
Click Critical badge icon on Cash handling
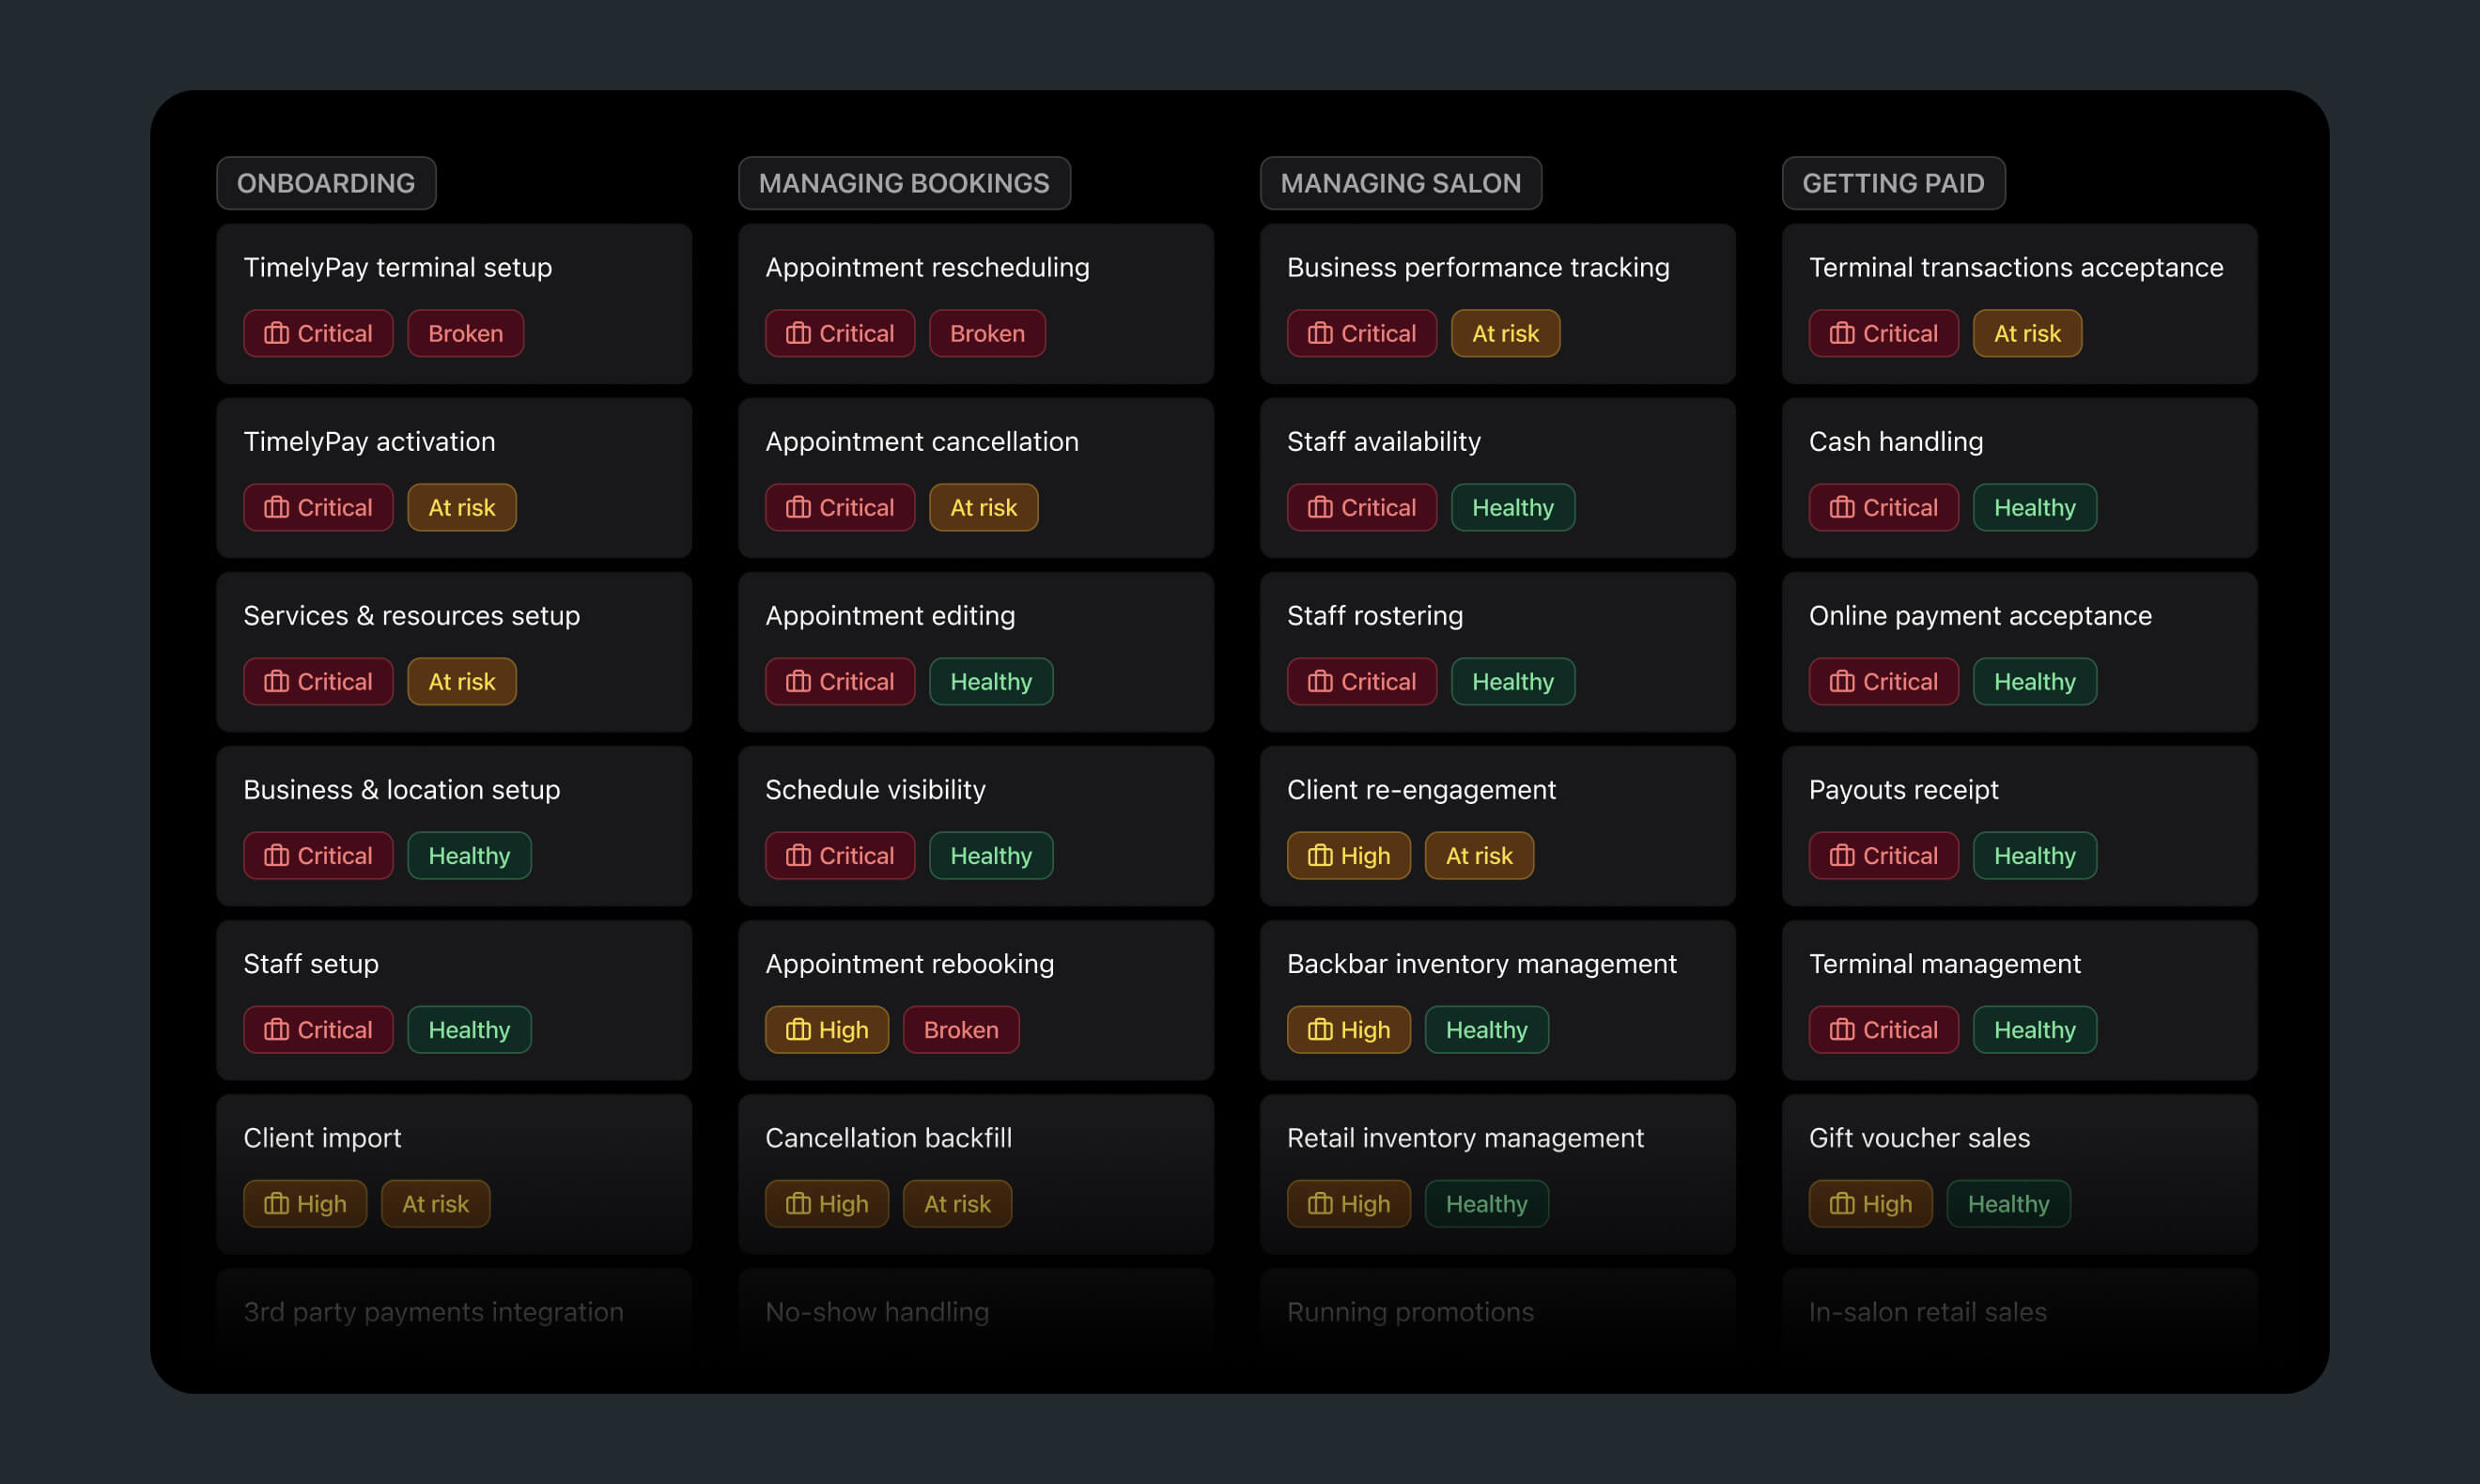point(1842,508)
